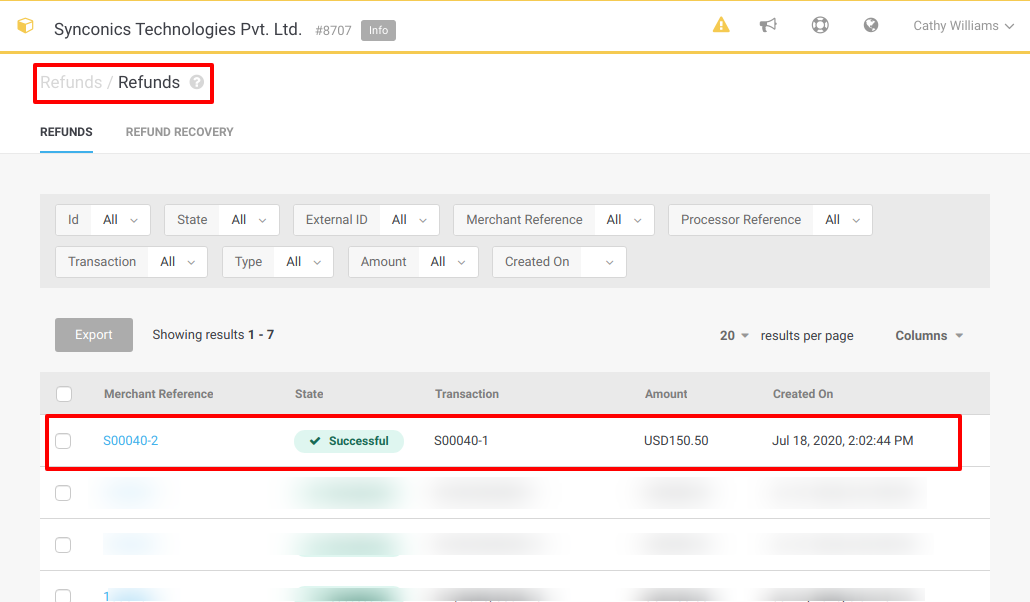
Task: Check the box for refund S00040-2
Action: tap(64, 441)
